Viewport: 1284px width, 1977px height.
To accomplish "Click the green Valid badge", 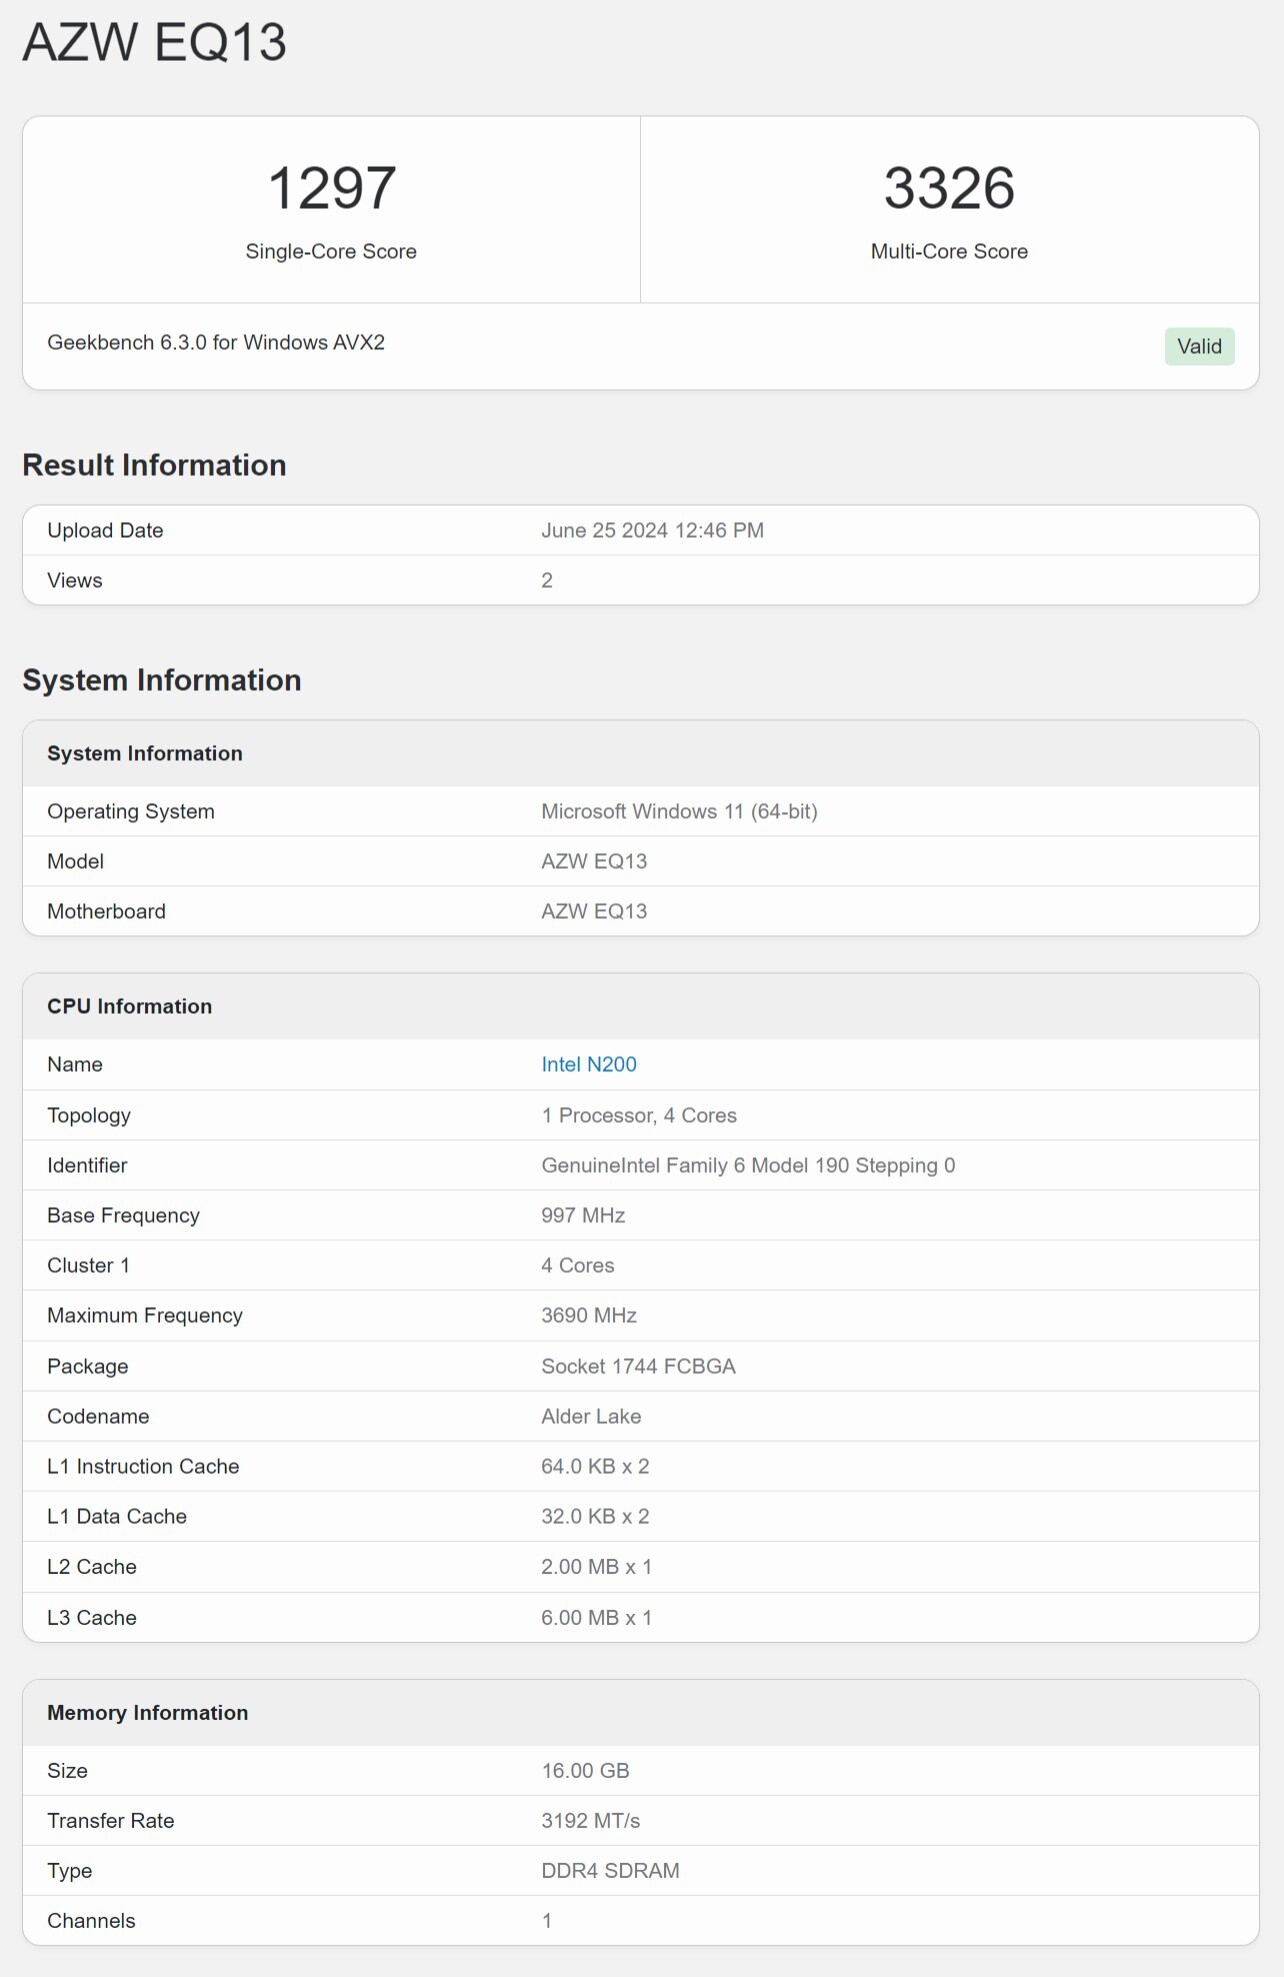I will click(1198, 346).
